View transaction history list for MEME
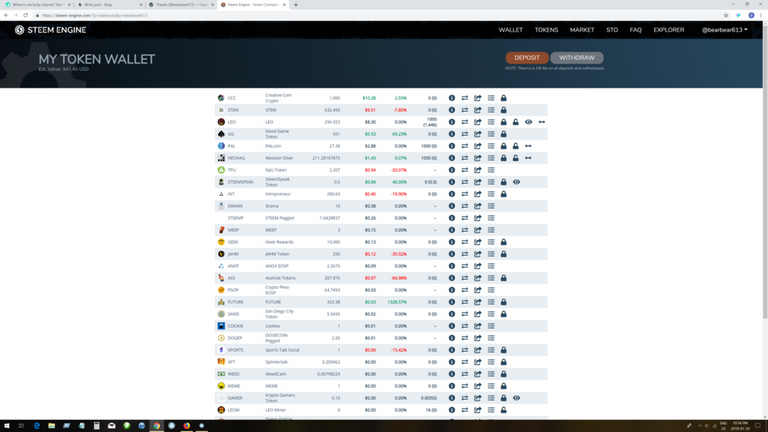Screen dimensions: 768x432 491,386
